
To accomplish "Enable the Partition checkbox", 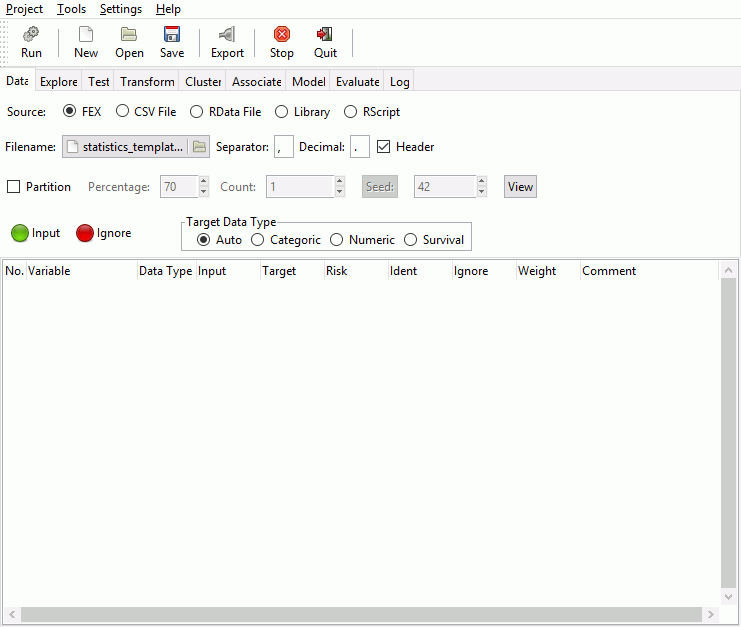I will (13, 187).
